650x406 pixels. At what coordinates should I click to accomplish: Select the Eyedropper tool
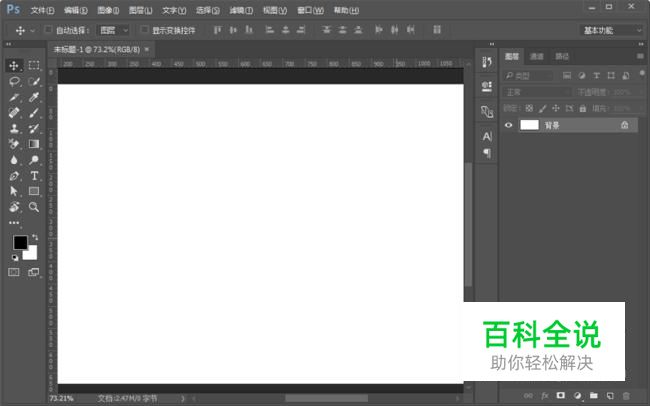(33, 97)
